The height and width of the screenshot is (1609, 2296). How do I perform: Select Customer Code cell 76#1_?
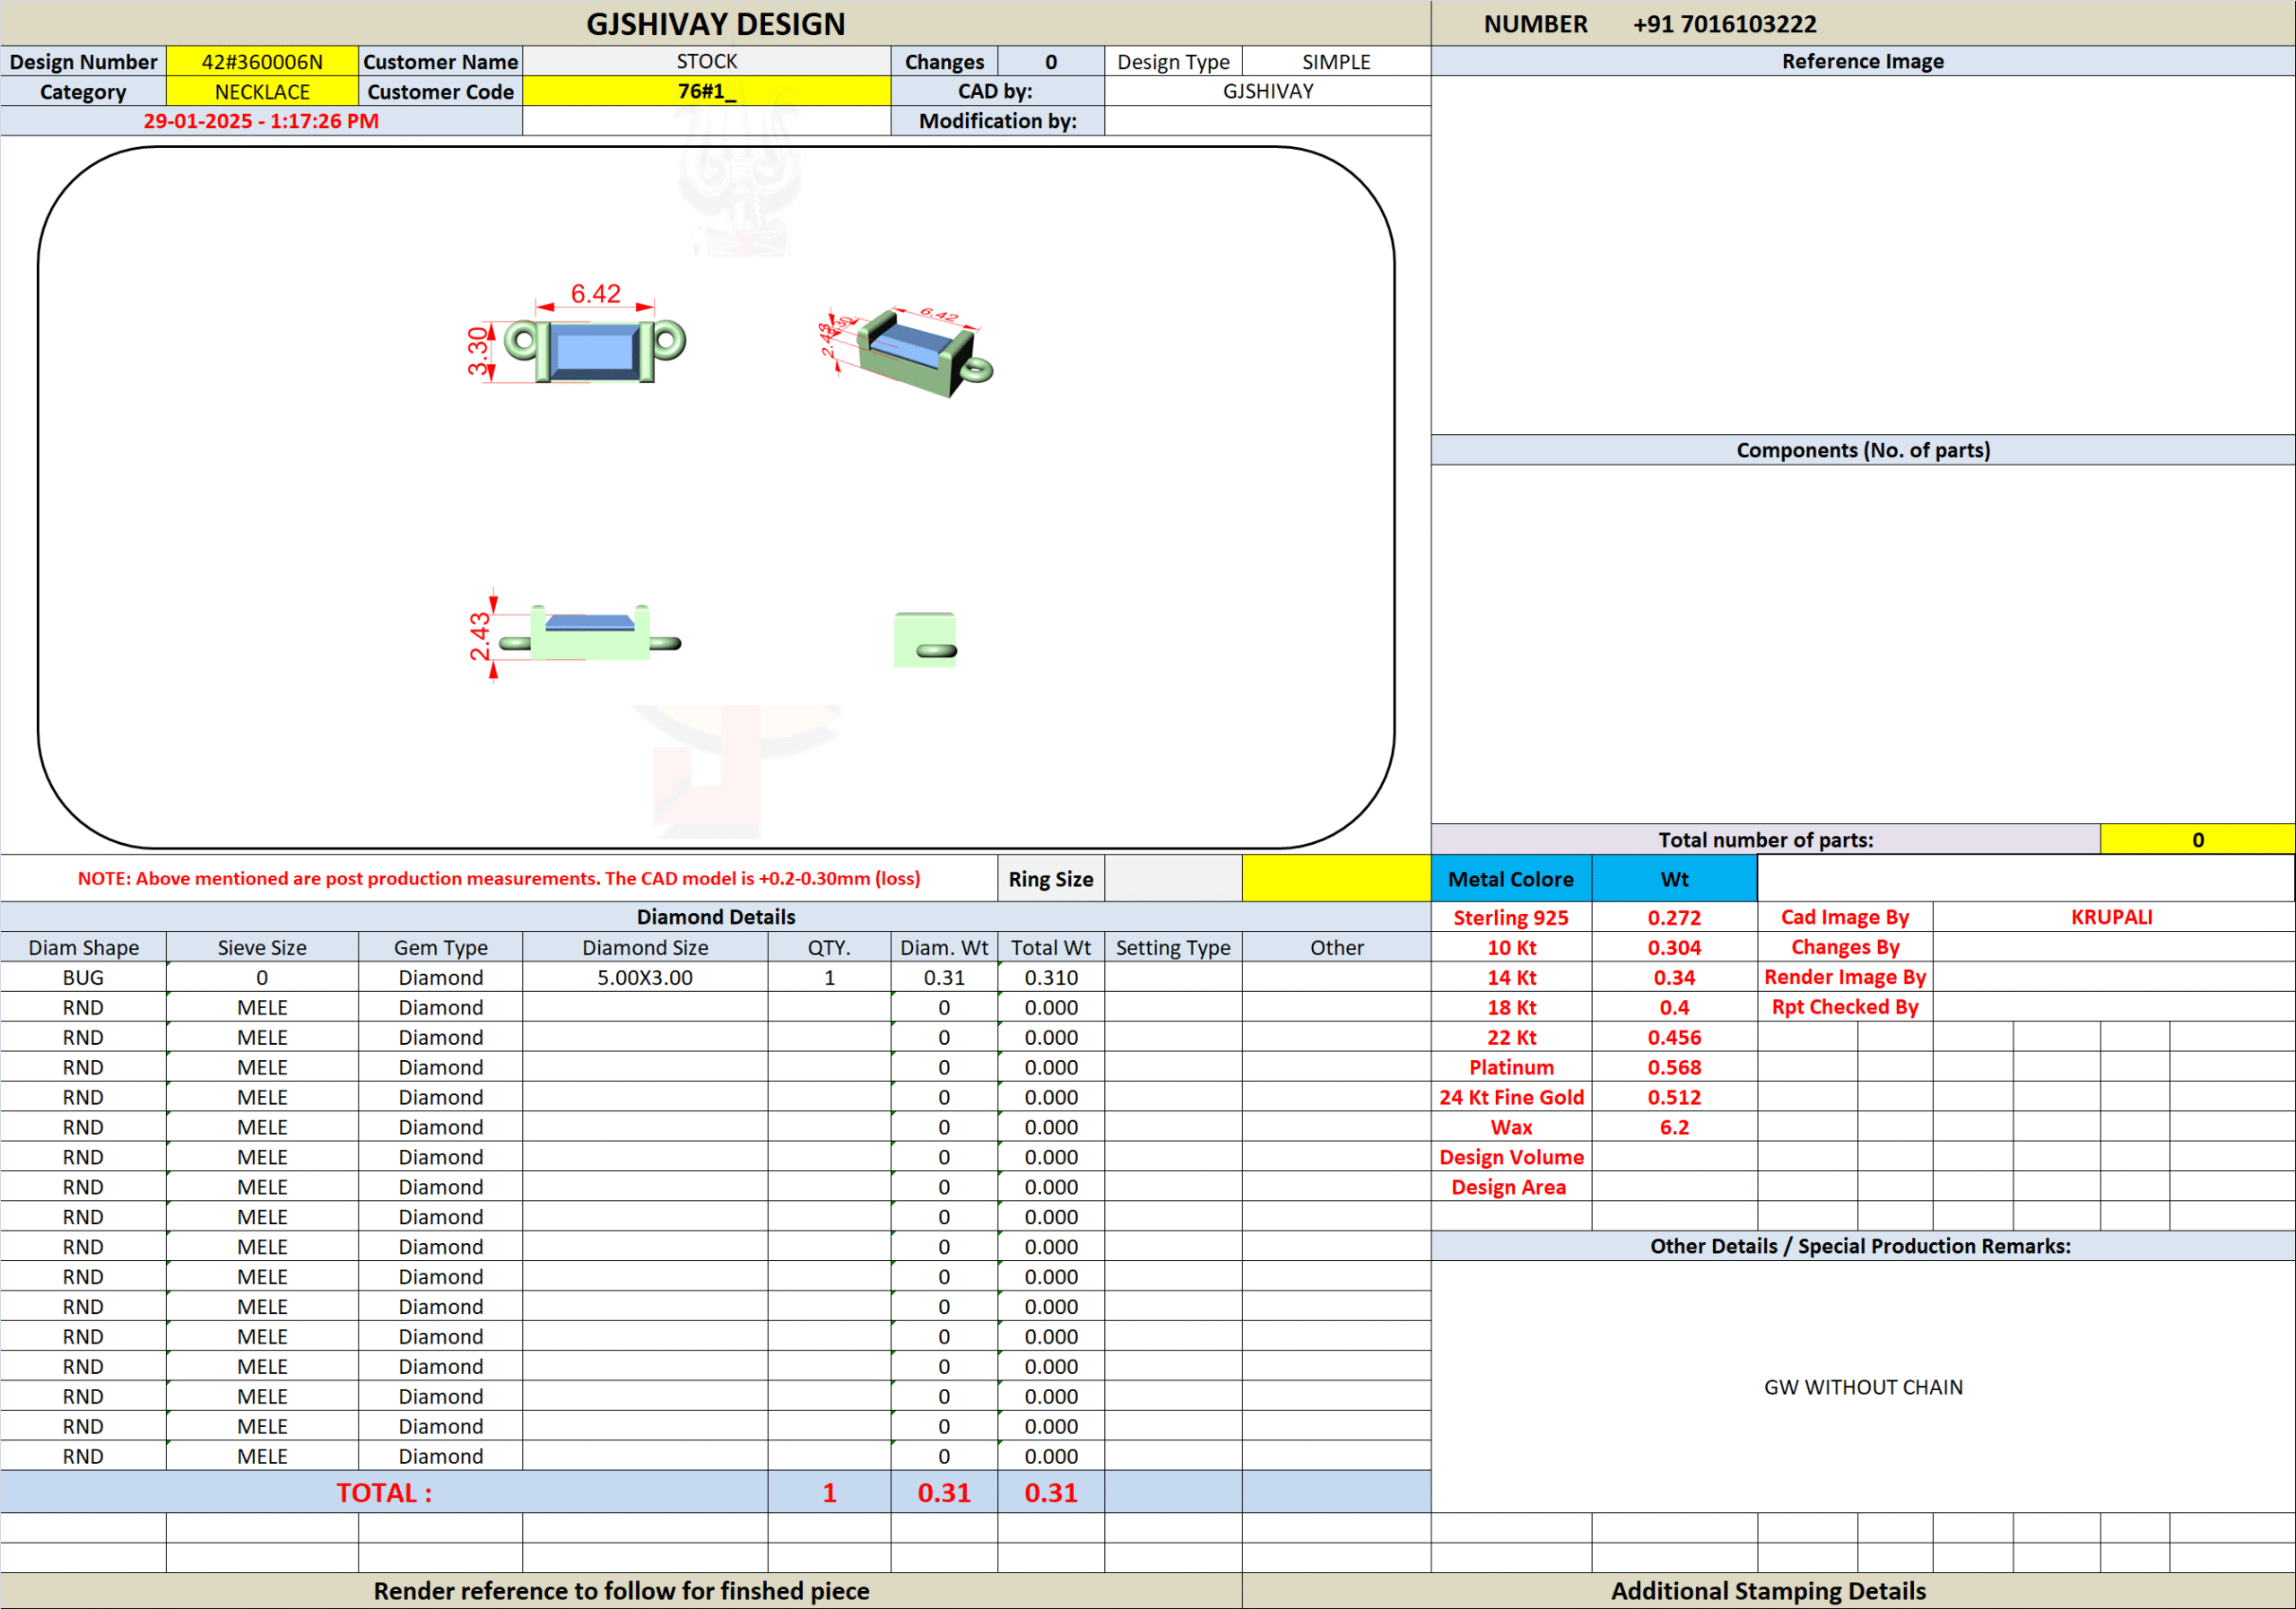[x=706, y=92]
